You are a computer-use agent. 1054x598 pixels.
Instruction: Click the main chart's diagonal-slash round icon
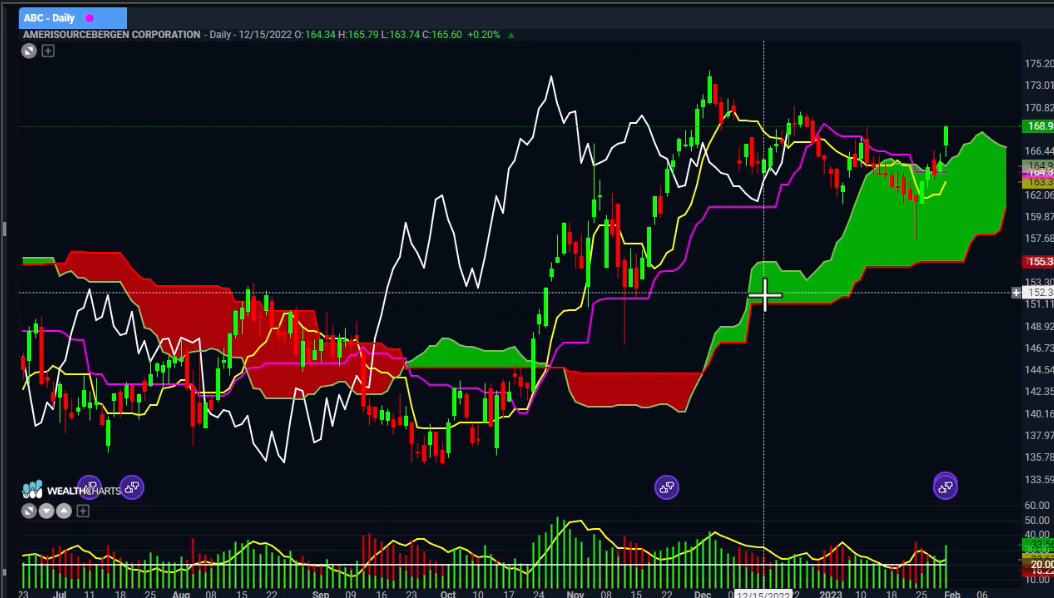point(29,50)
